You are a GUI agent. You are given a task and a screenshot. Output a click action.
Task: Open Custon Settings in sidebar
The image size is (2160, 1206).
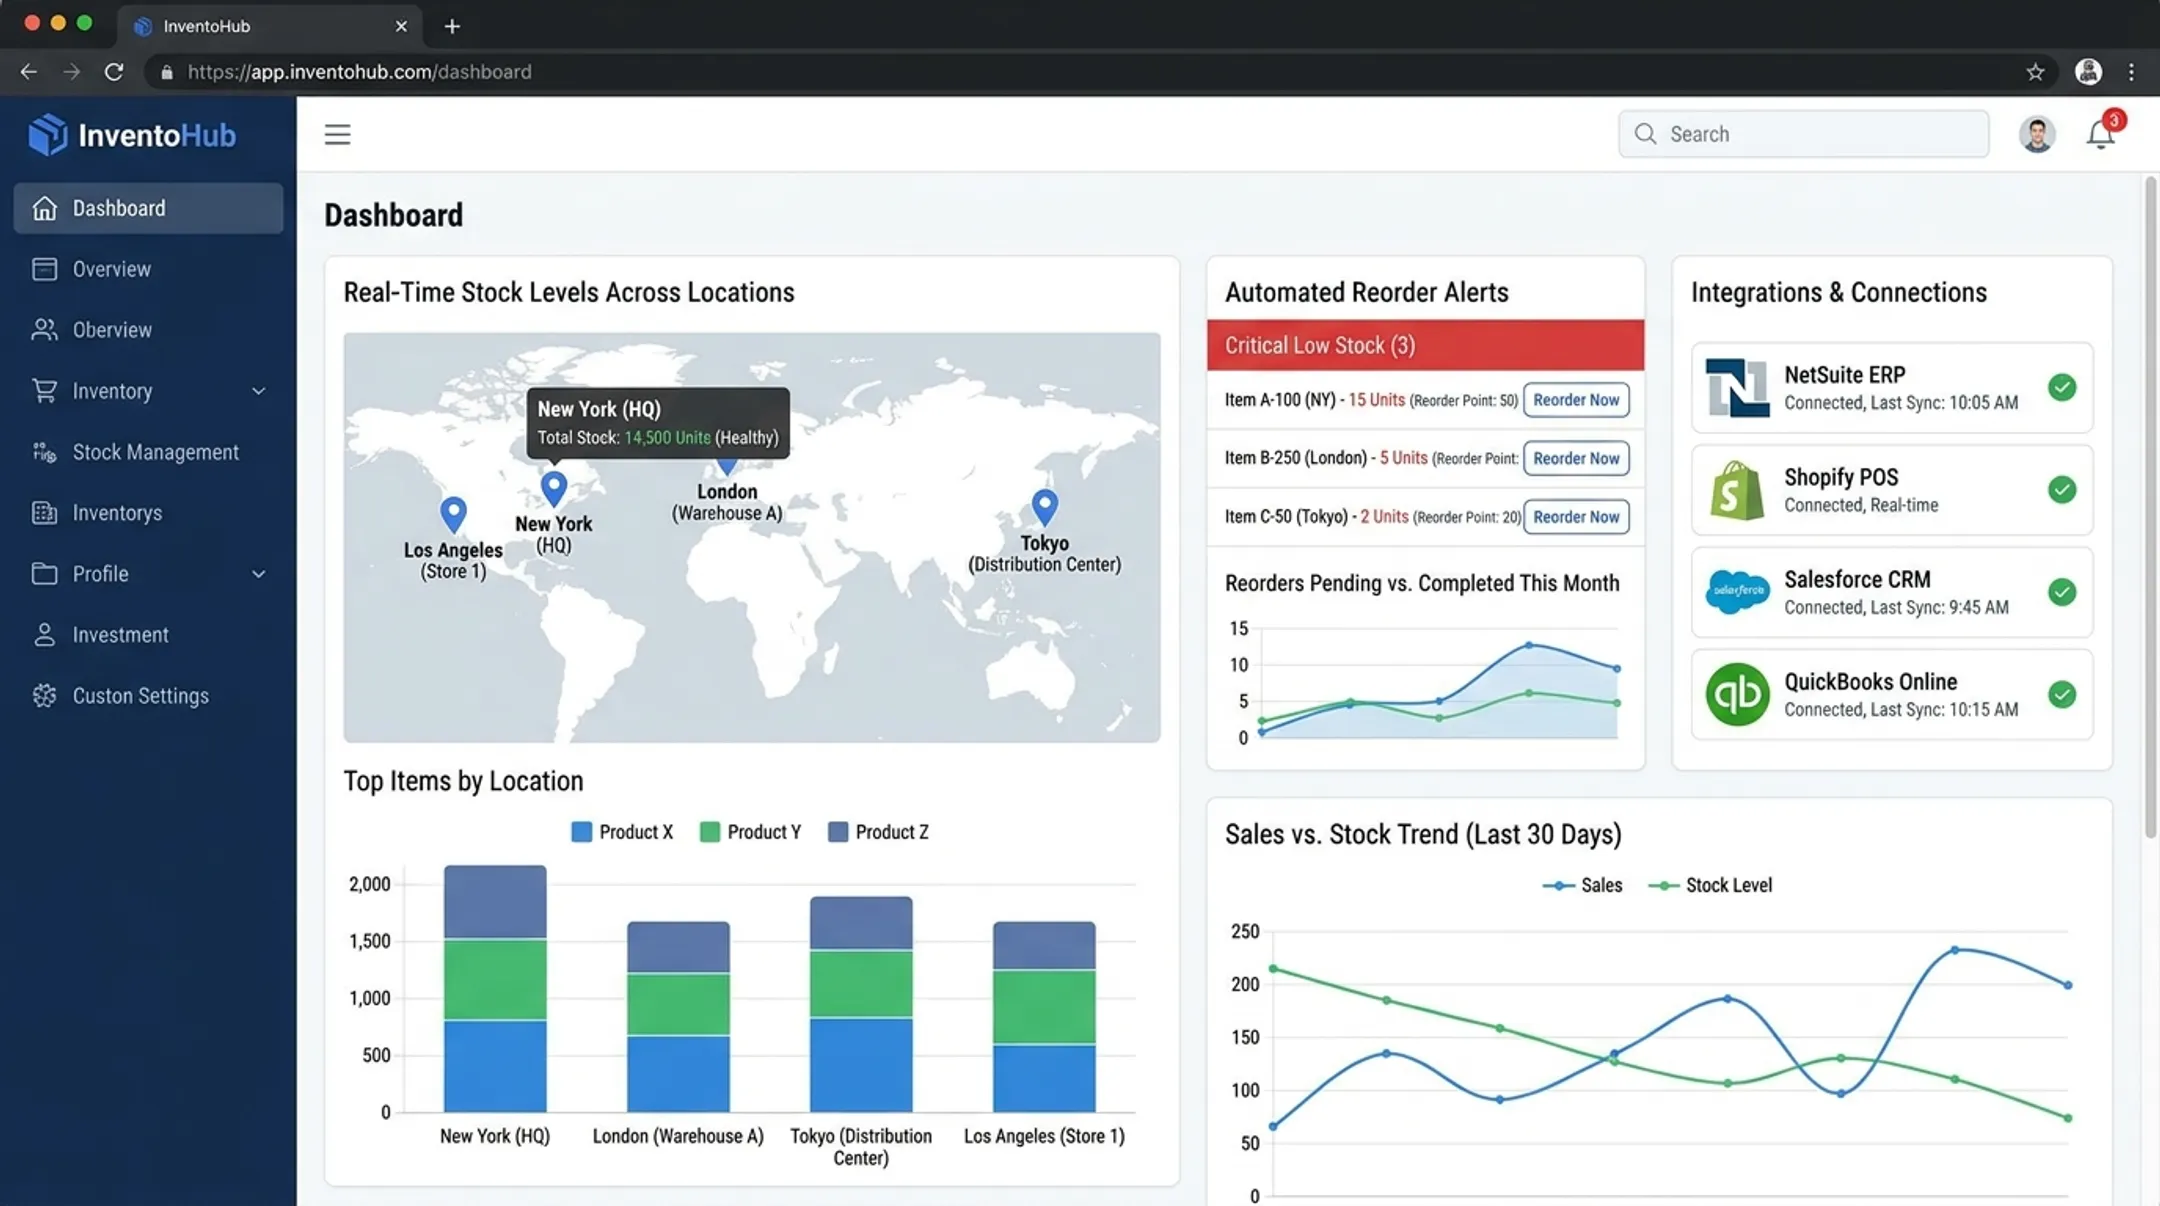148,696
